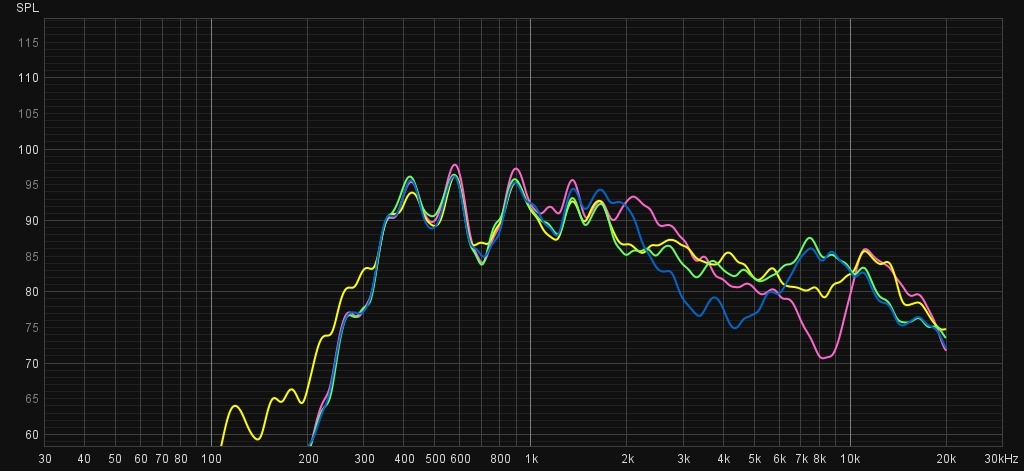Click the 75 dB SPL axis label
The height and width of the screenshot is (471, 1024).
coord(33,327)
